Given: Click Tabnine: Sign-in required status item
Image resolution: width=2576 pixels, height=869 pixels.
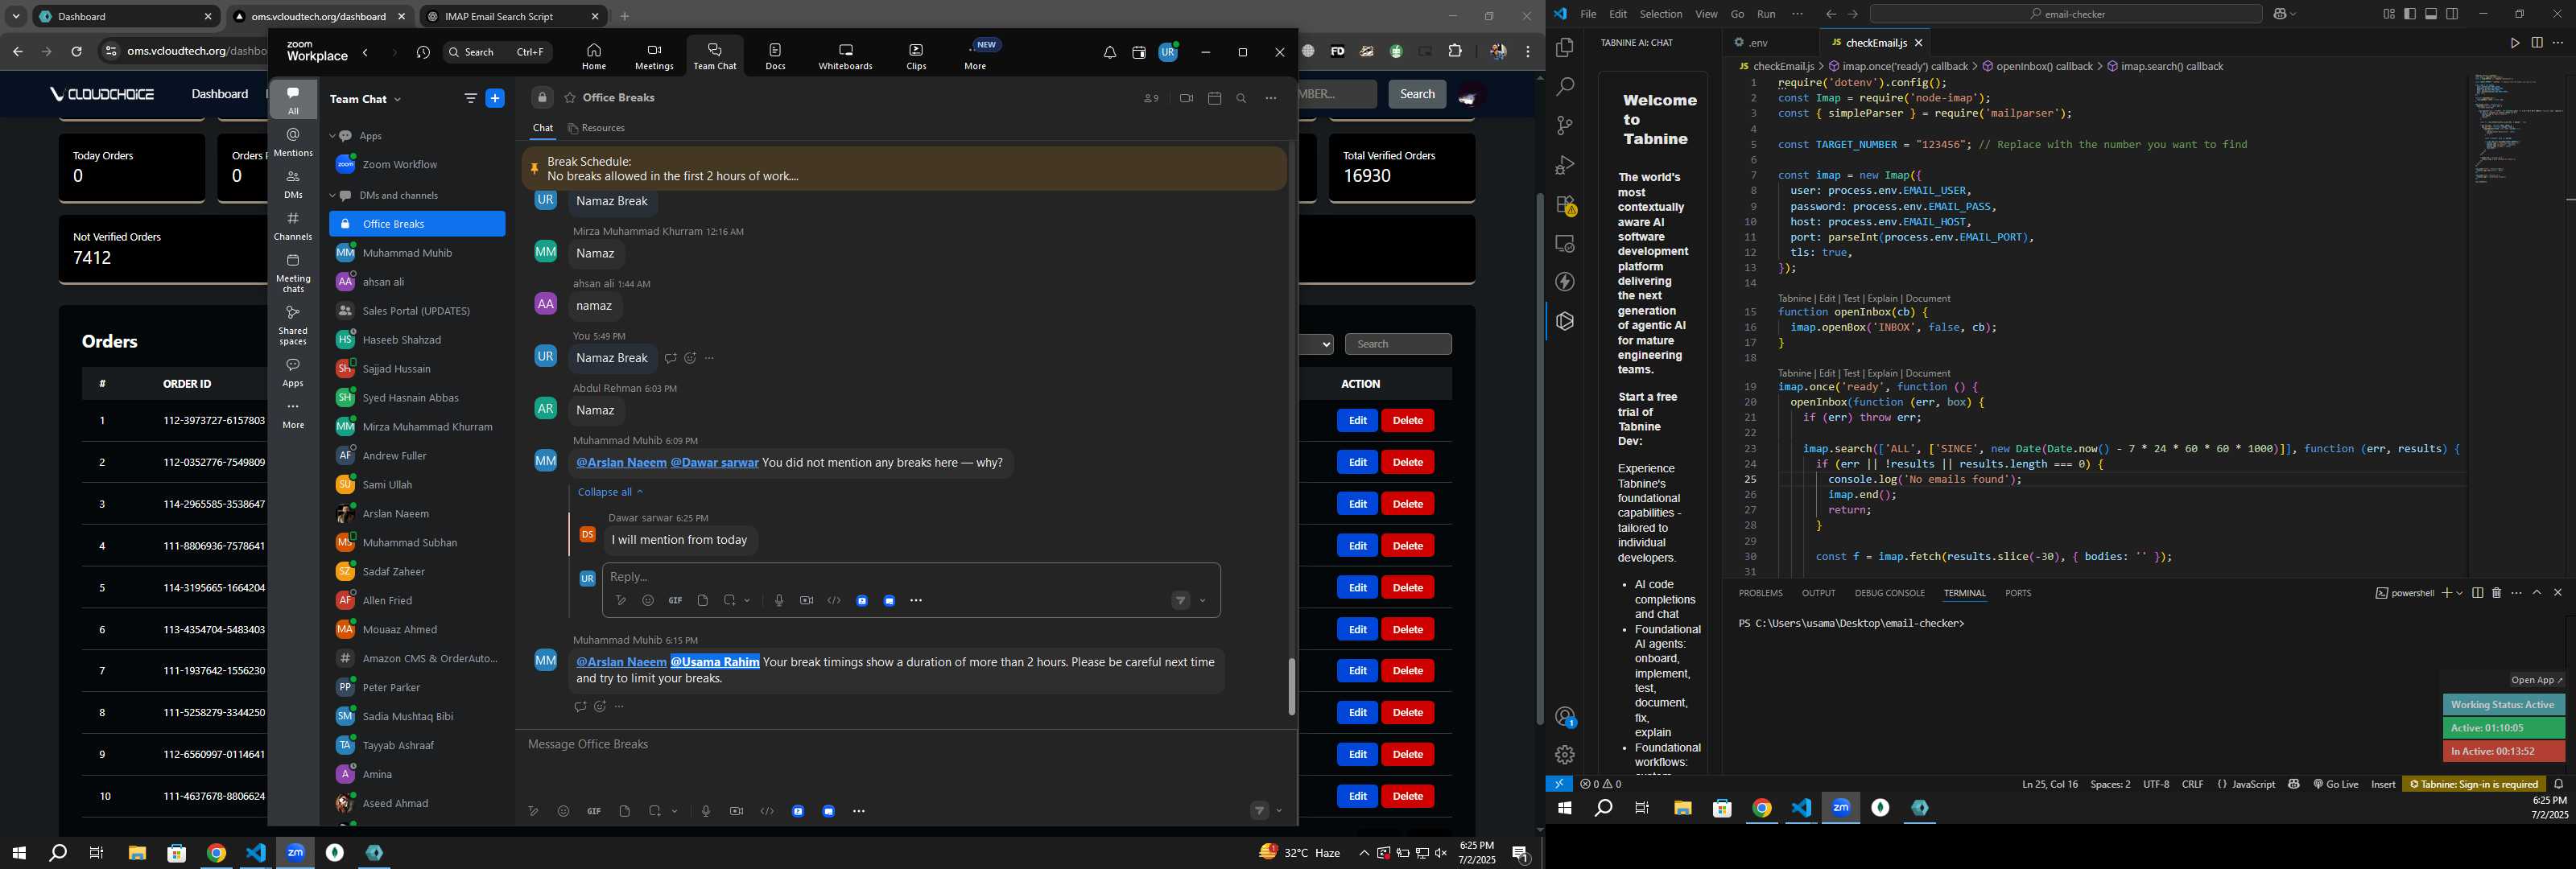Looking at the screenshot, I should tap(2473, 784).
